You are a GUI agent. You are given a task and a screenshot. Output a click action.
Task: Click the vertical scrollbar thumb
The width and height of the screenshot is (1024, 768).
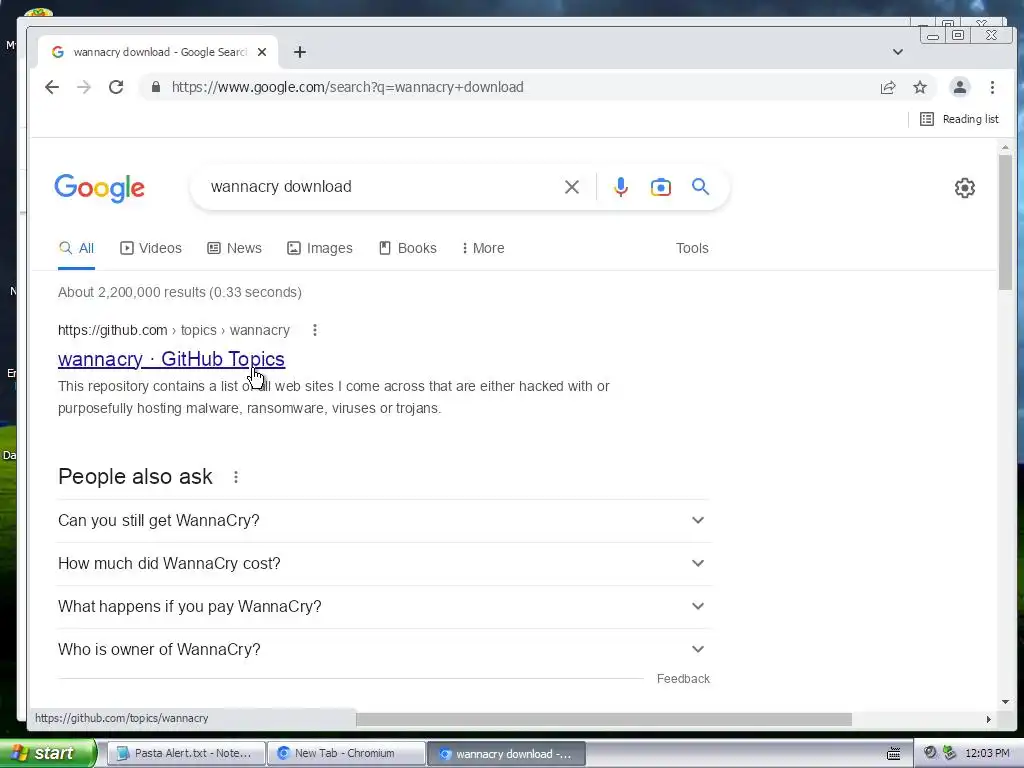(1005, 222)
